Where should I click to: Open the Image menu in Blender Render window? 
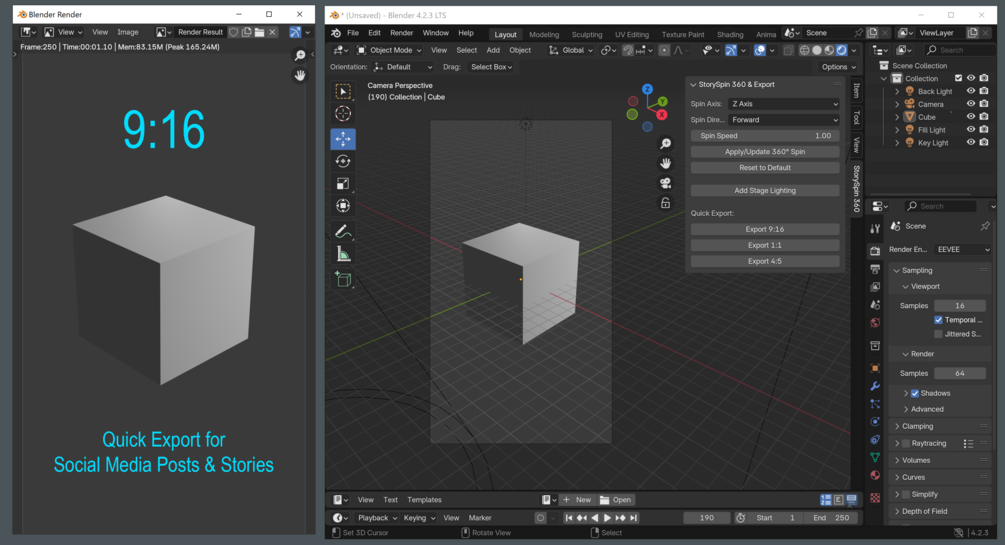click(128, 32)
